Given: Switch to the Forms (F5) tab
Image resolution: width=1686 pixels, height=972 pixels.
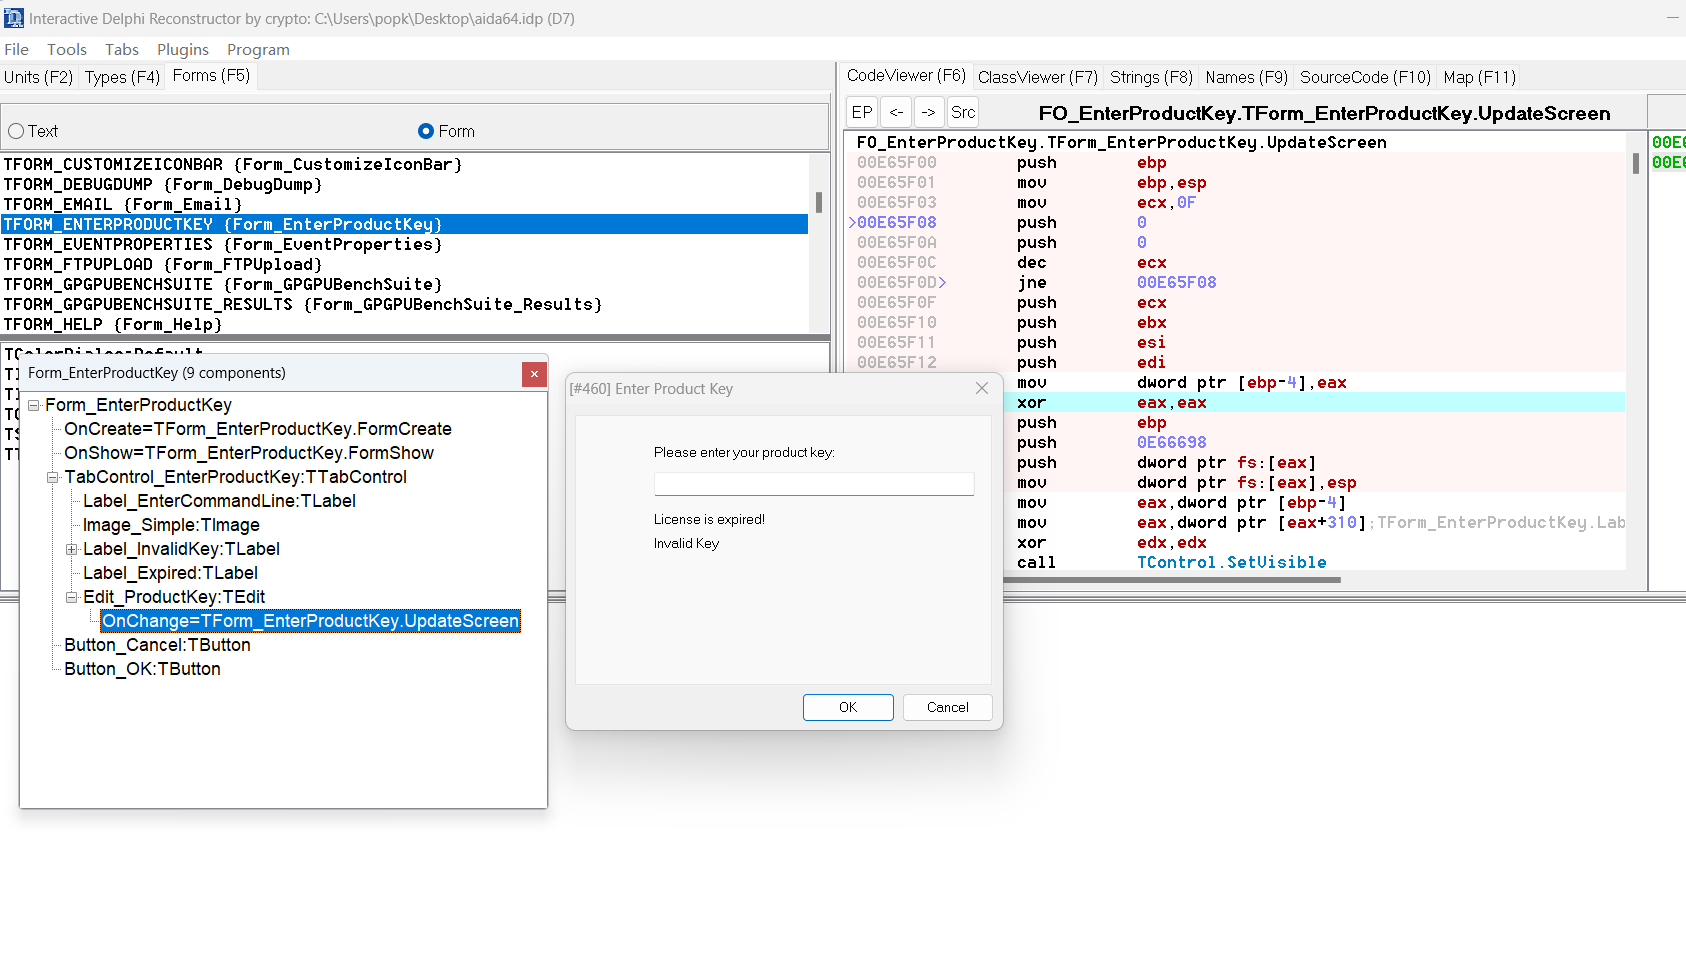Looking at the screenshot, I should [211, 76].
